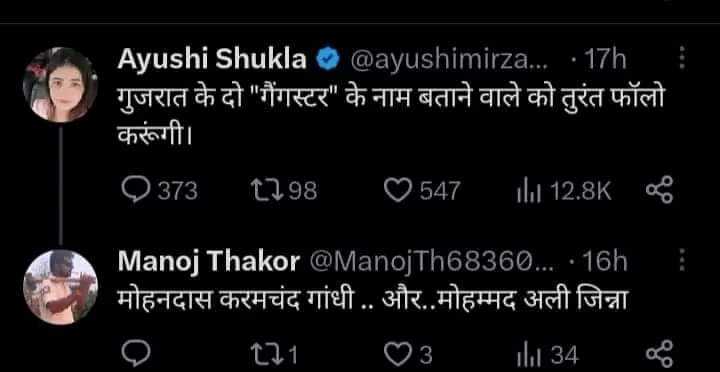Open more options menu on Manoj Thakor's reply

[x=682, y=261]
